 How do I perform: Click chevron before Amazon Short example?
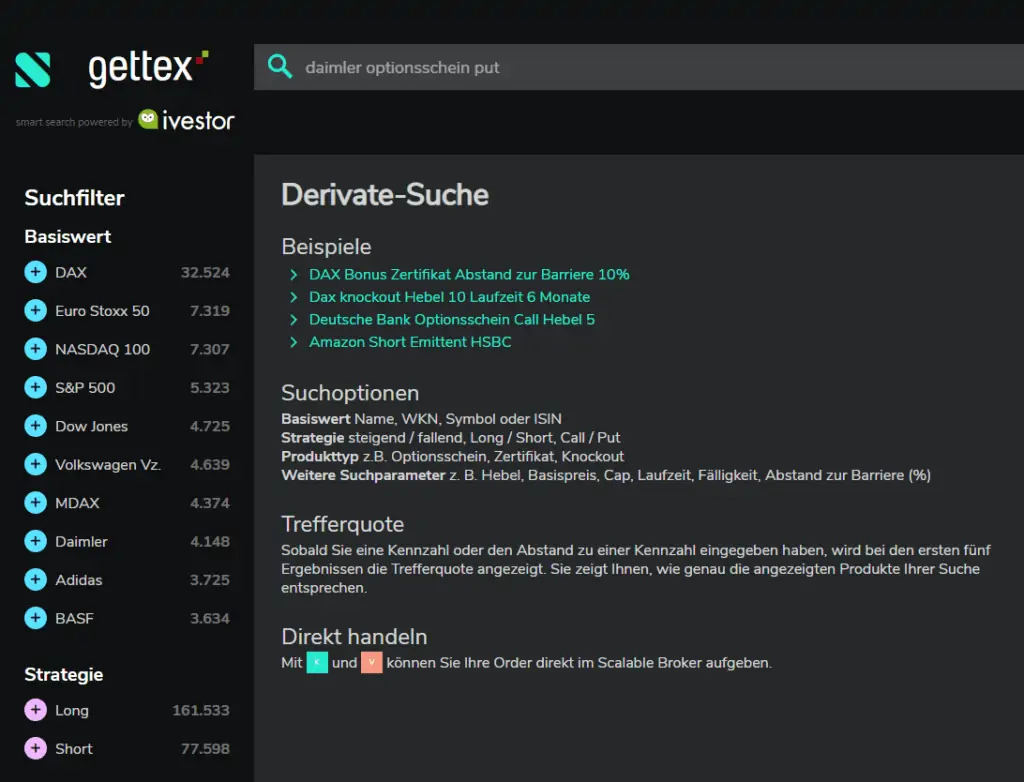(293, 342)
